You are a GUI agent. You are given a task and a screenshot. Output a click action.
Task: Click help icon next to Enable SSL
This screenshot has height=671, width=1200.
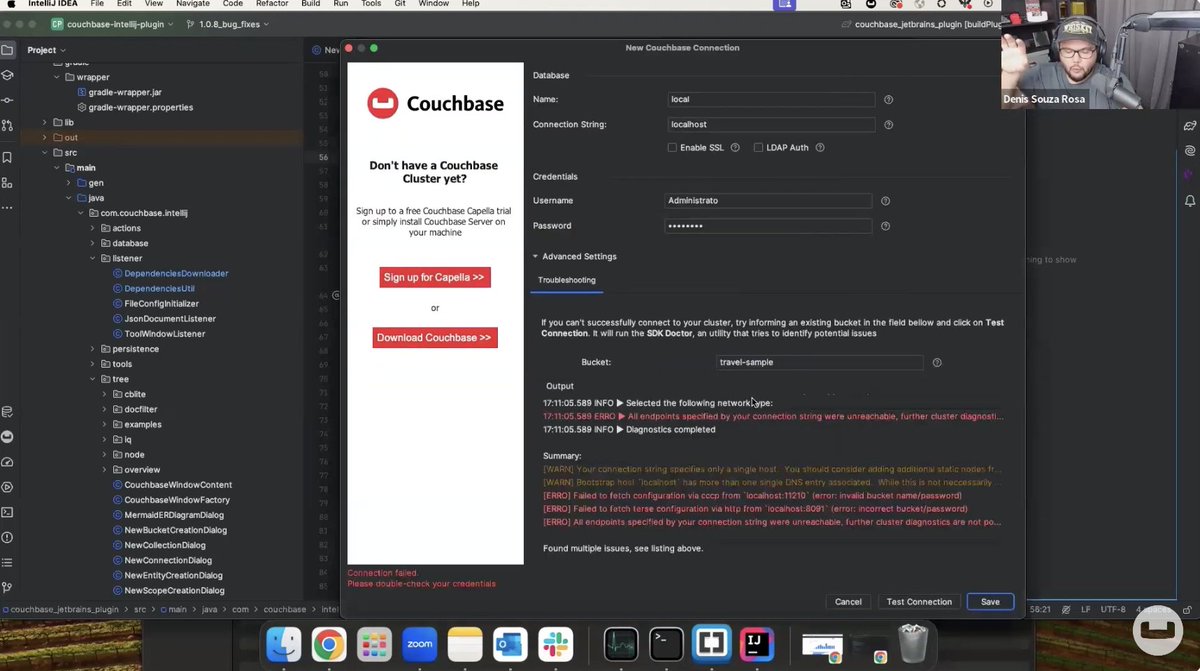[x=735, y=148]
